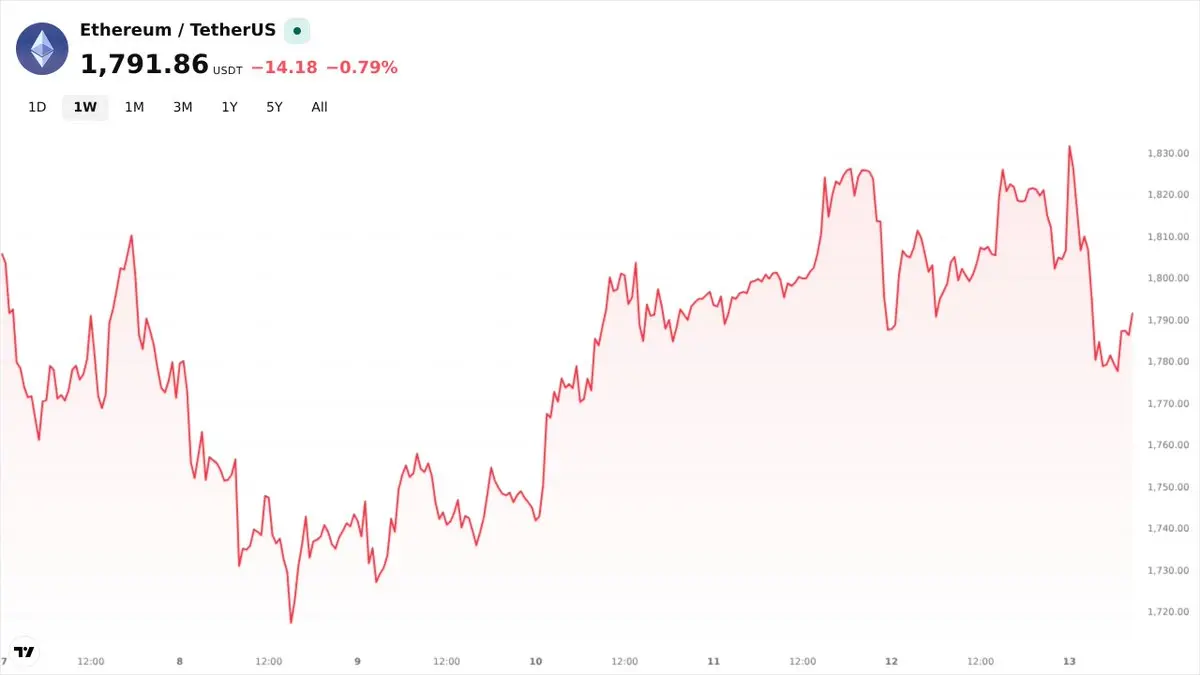Image resolution: width=1200 pixels, height=675 pixels.
Task: Click the 1,791.86 price value
Action: 144,65
